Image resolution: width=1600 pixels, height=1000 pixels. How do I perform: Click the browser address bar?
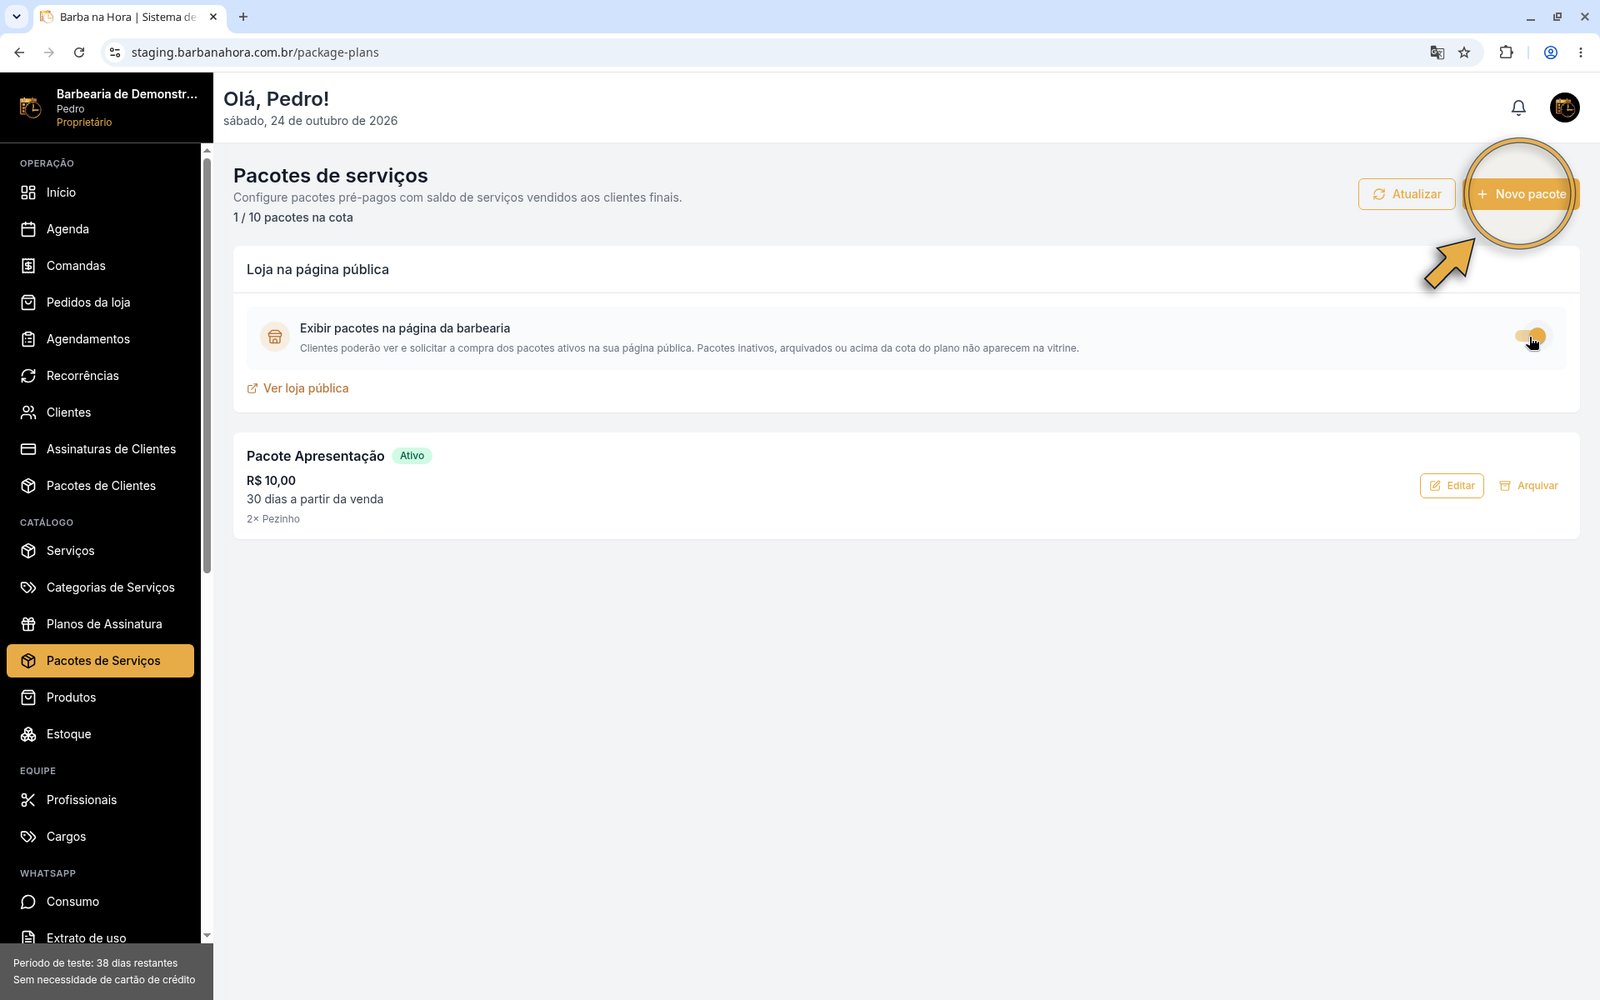click(x=760, y=52)
